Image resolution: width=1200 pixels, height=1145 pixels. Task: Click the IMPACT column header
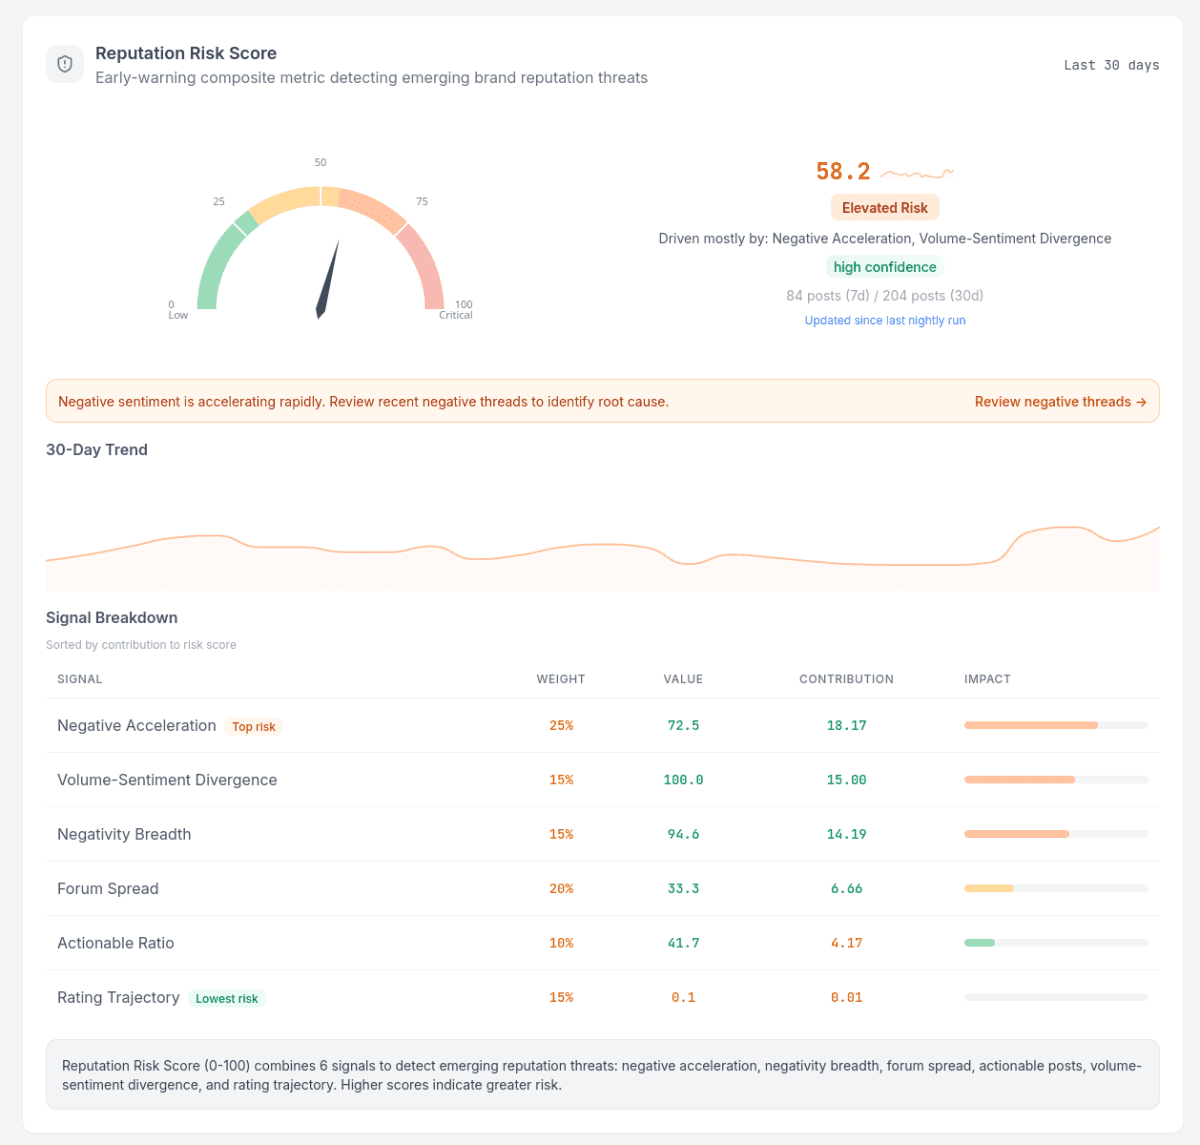[x=987, y=679]
